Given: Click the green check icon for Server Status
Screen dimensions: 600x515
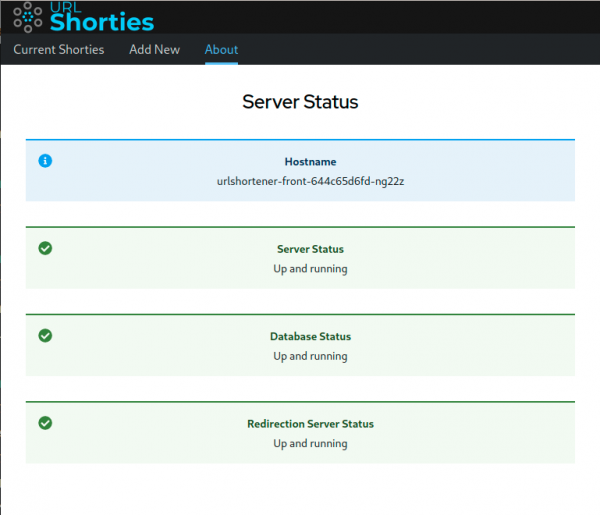Looking at the screenshot, I should (x=45, y=248).
